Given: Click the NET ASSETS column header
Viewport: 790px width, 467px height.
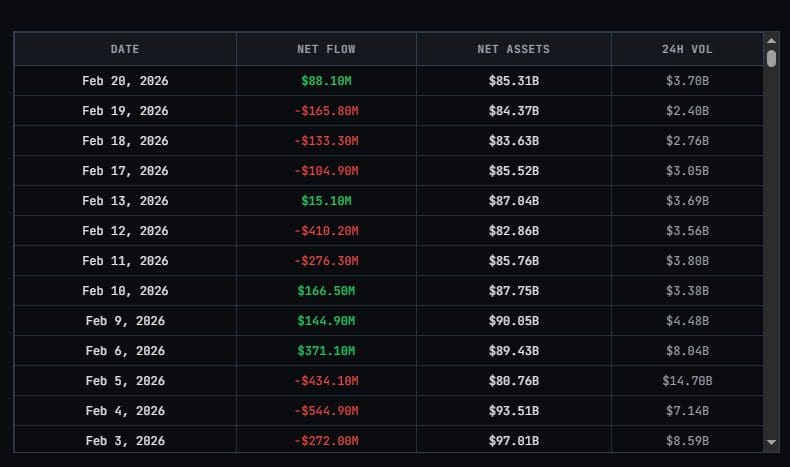Looking at the screenshot, I should coord(513,49).
